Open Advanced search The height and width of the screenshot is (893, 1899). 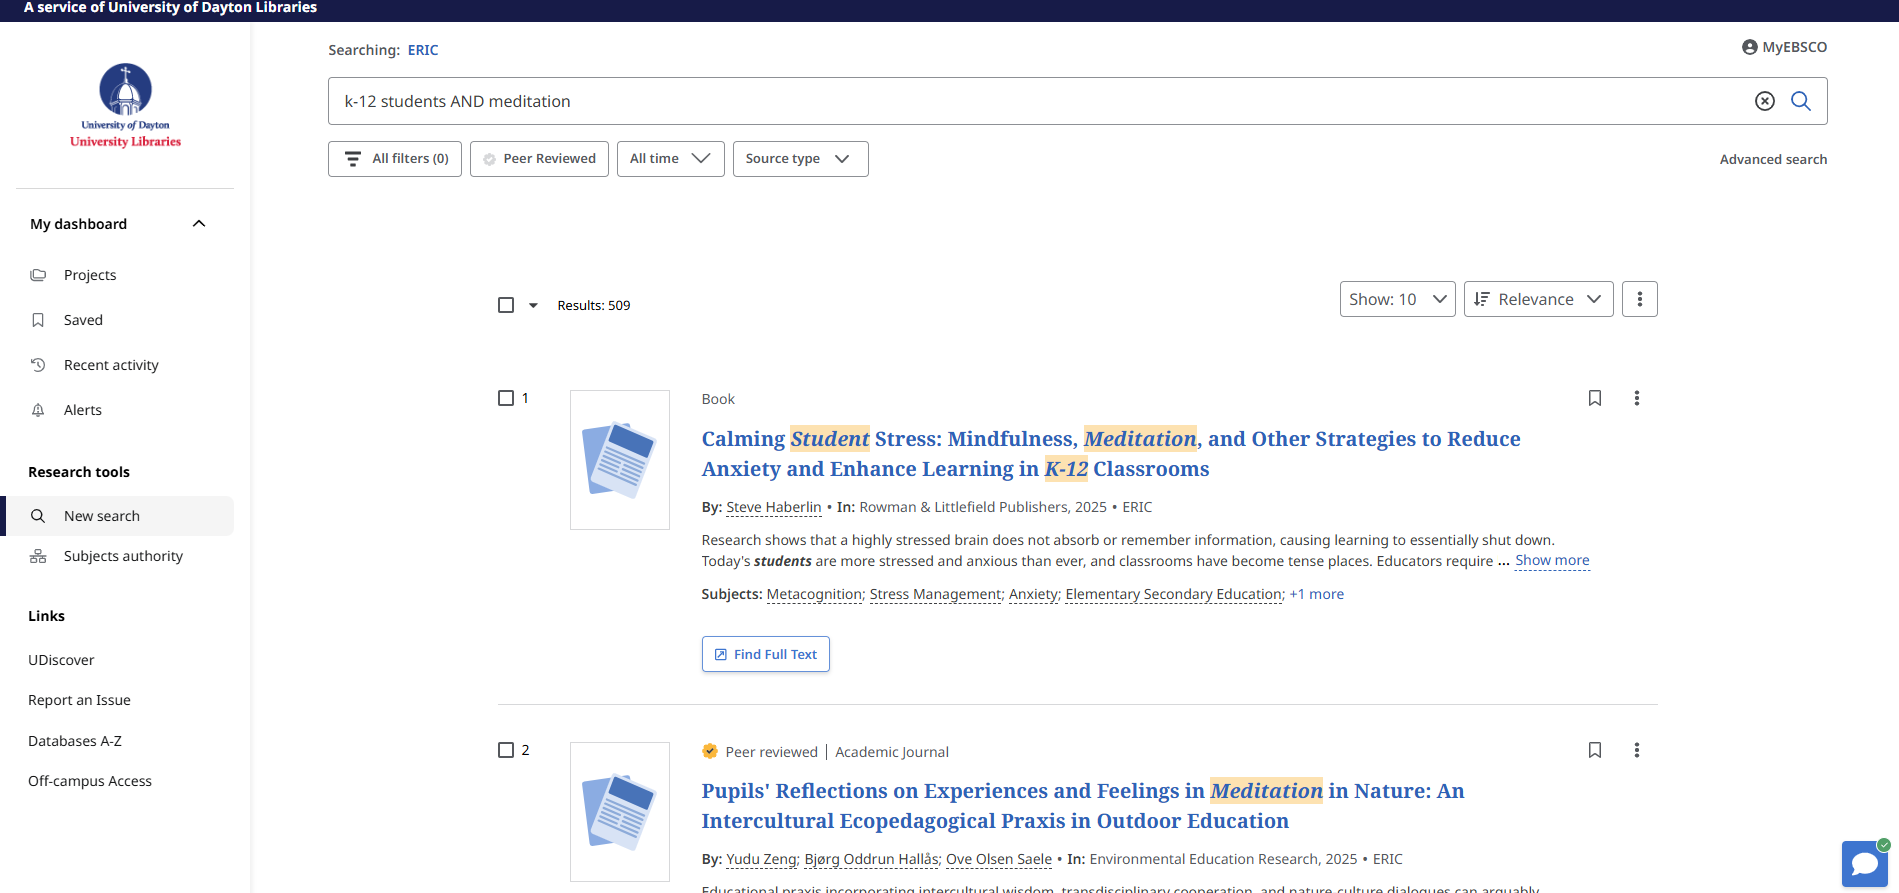(1773, 159)
